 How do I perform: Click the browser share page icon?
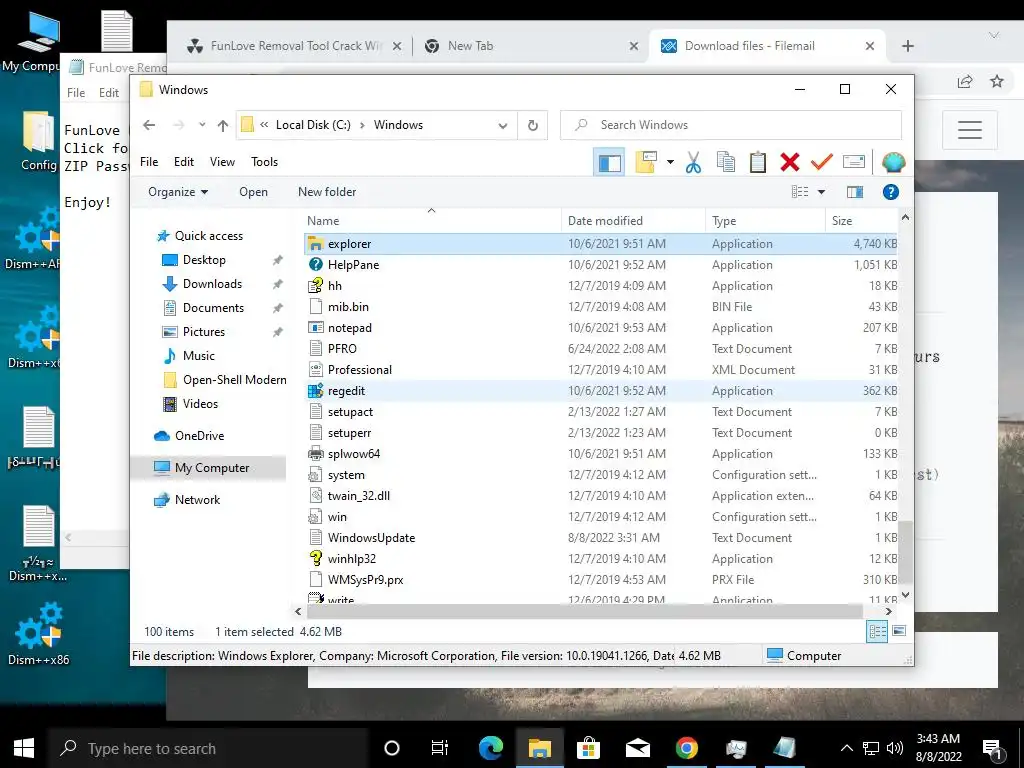pyautogui.click(x=964, y=81)
